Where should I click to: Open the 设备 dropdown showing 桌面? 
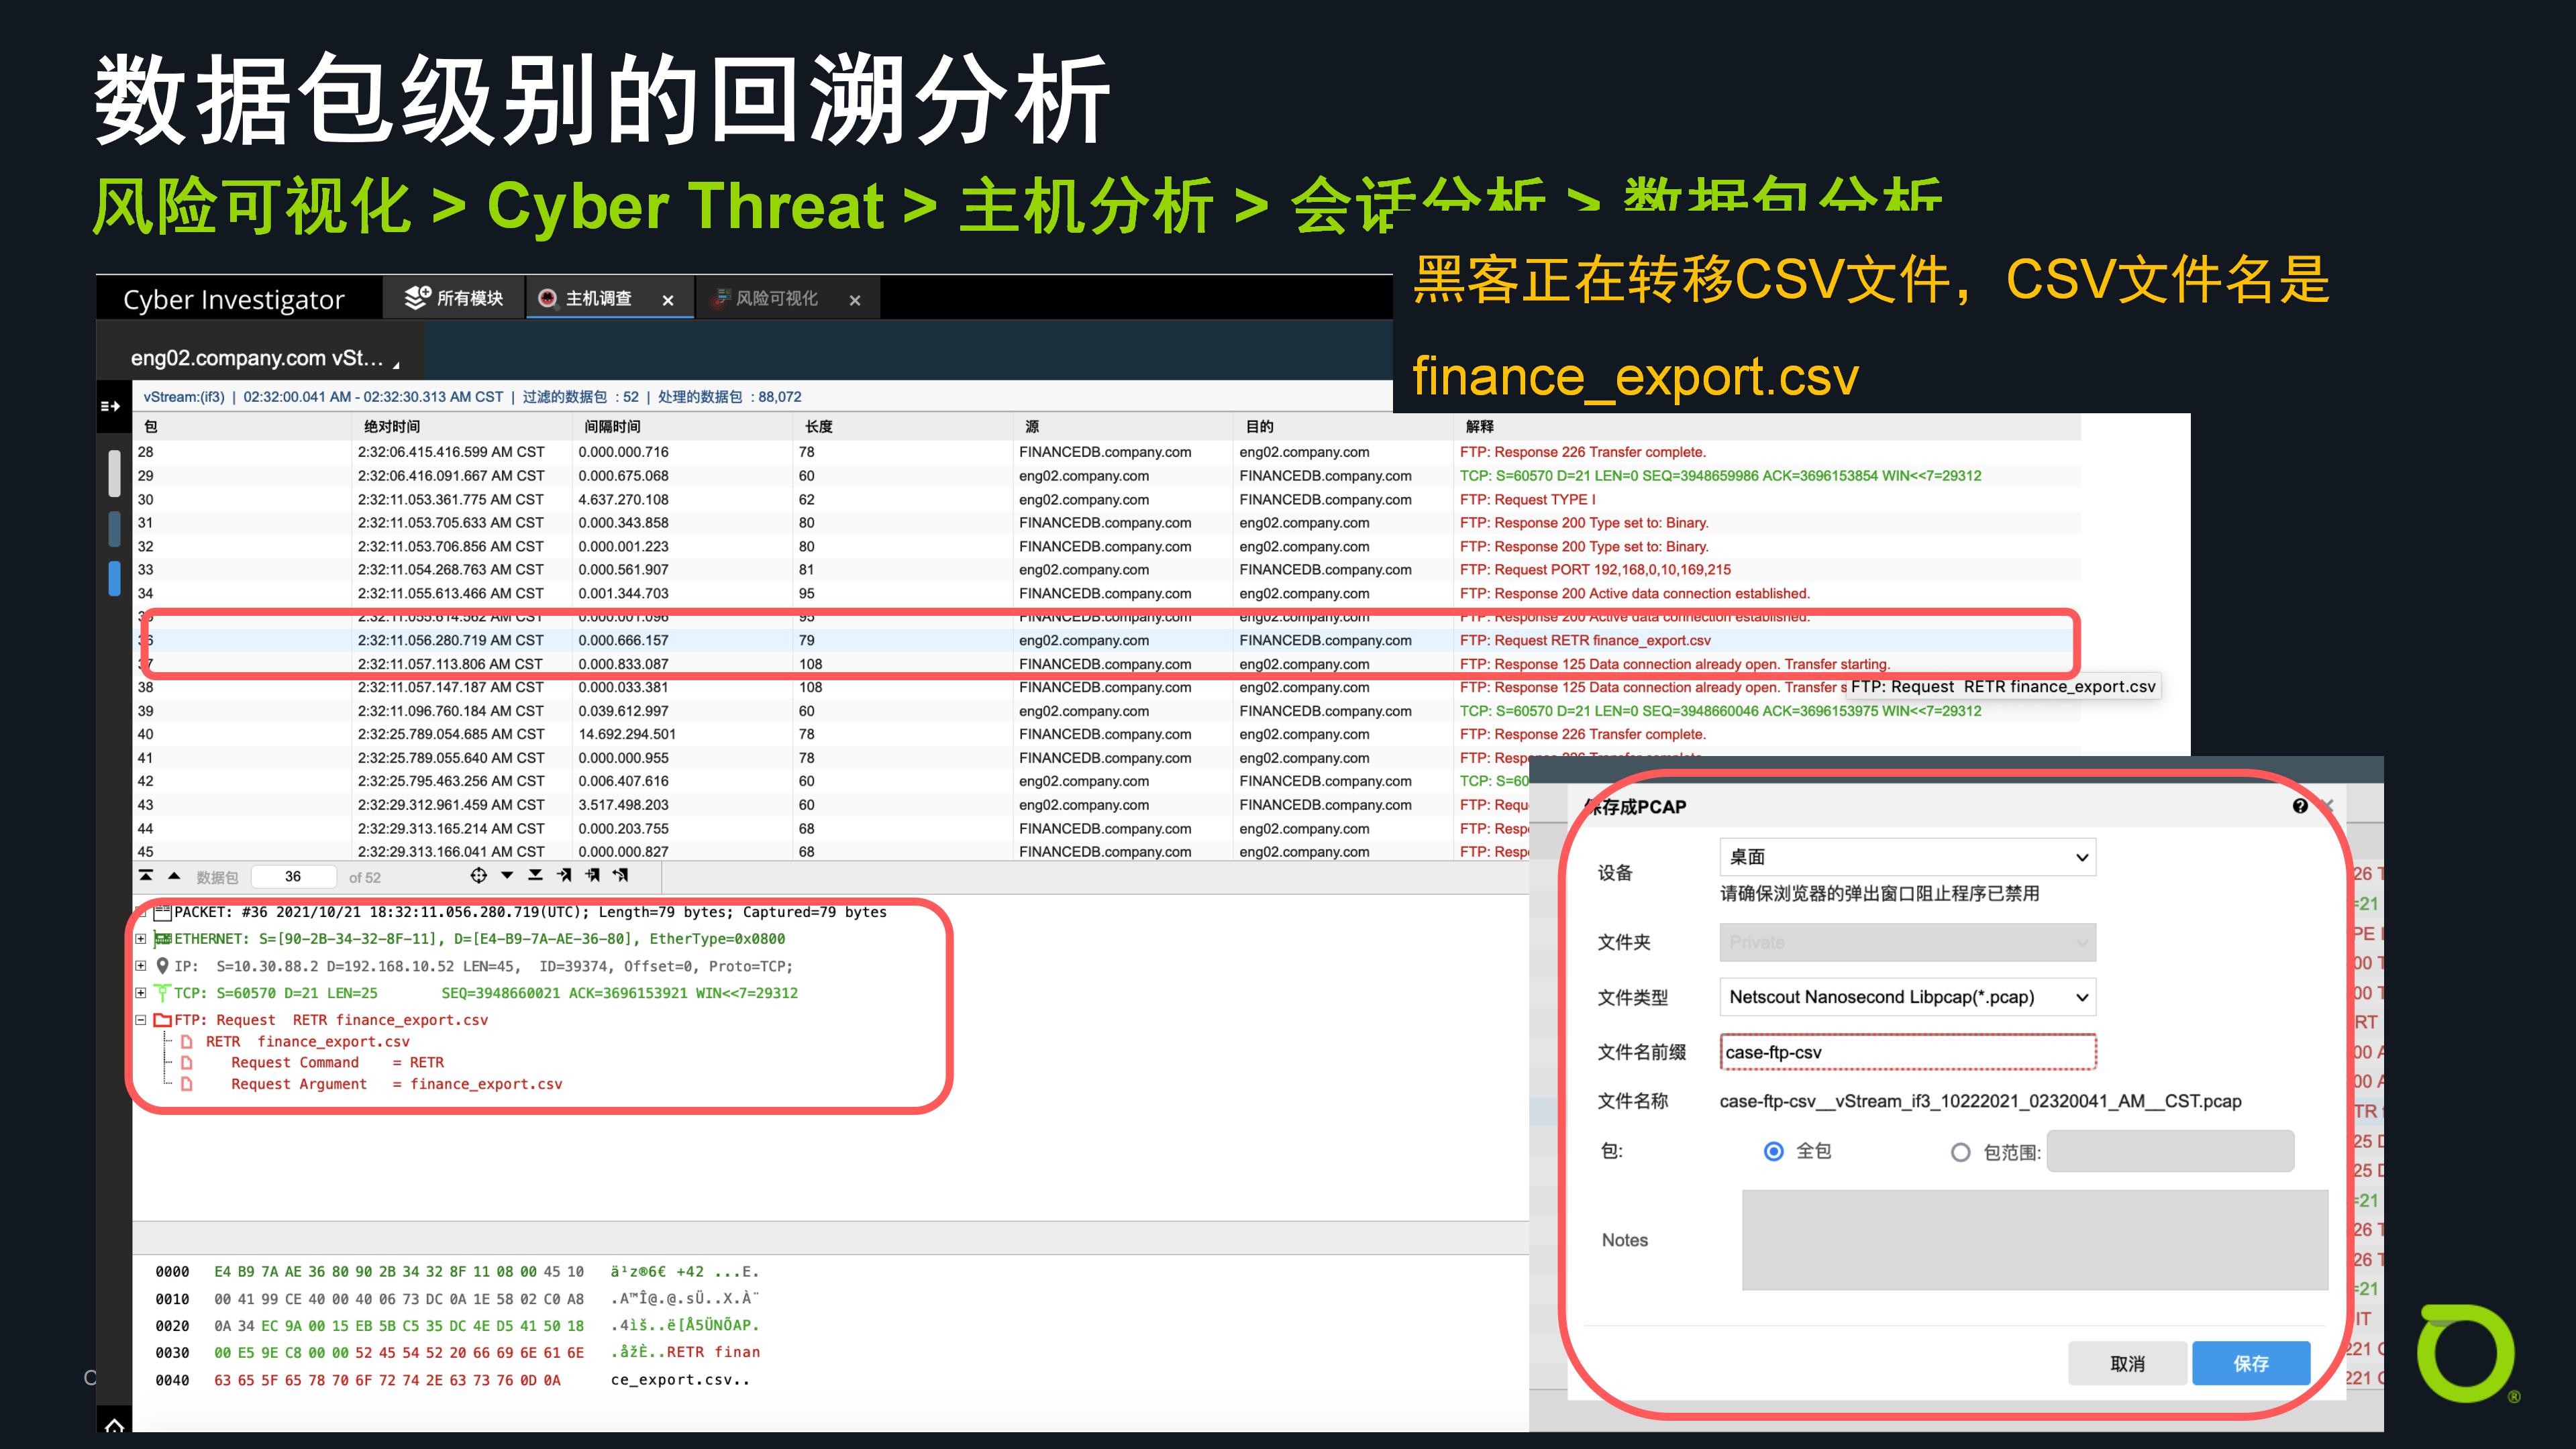pyautogui.click(x=1908, y=857)
